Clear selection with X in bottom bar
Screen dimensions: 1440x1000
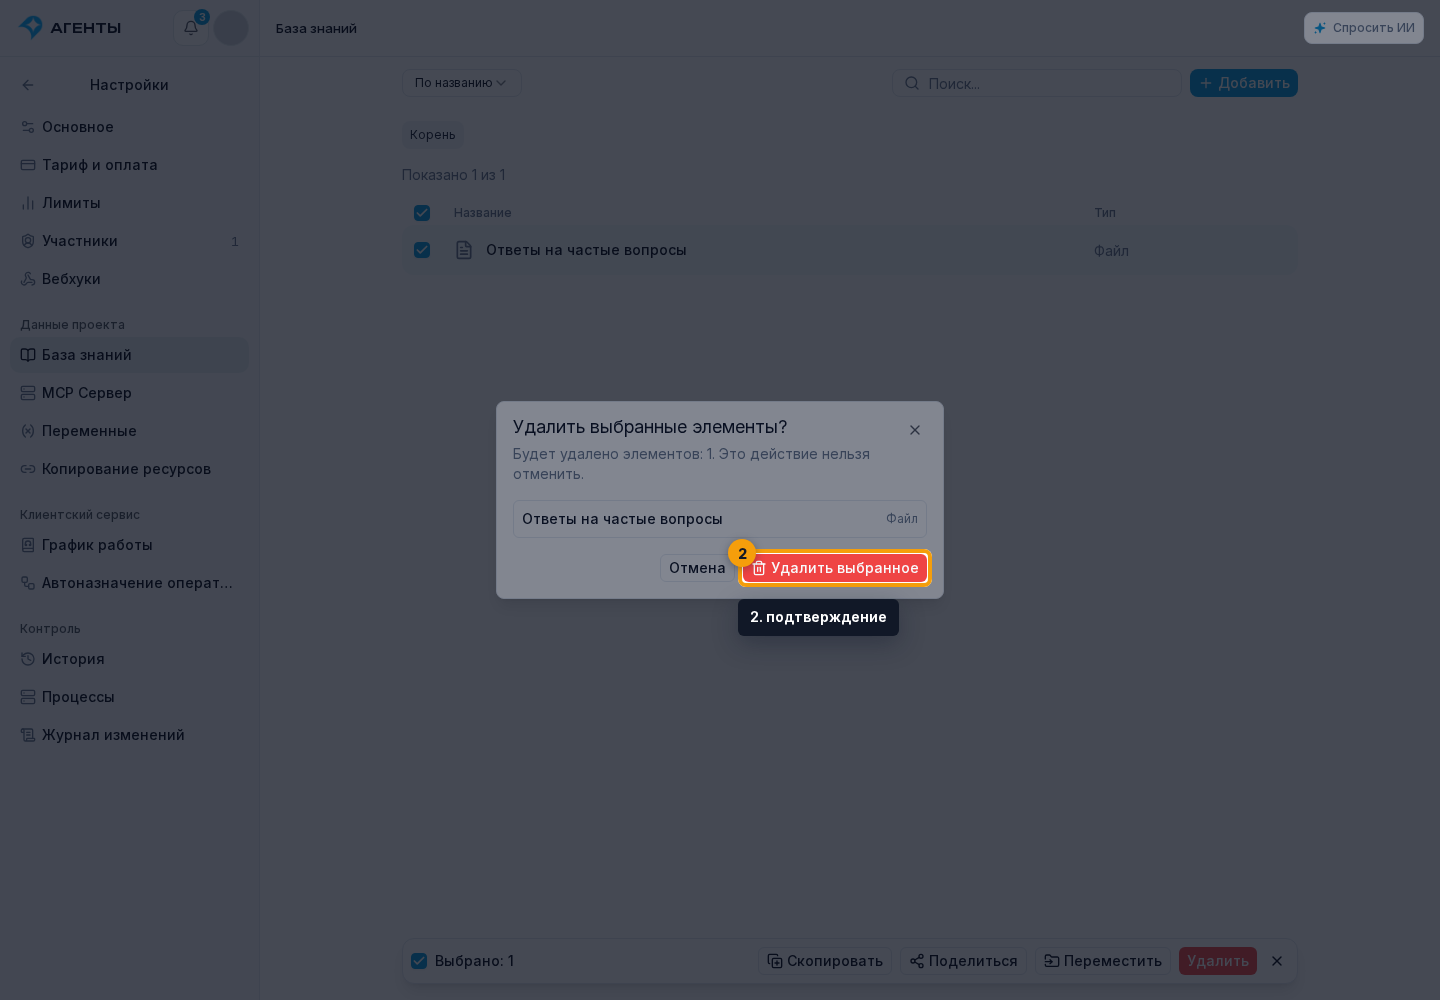point(1277,961)
